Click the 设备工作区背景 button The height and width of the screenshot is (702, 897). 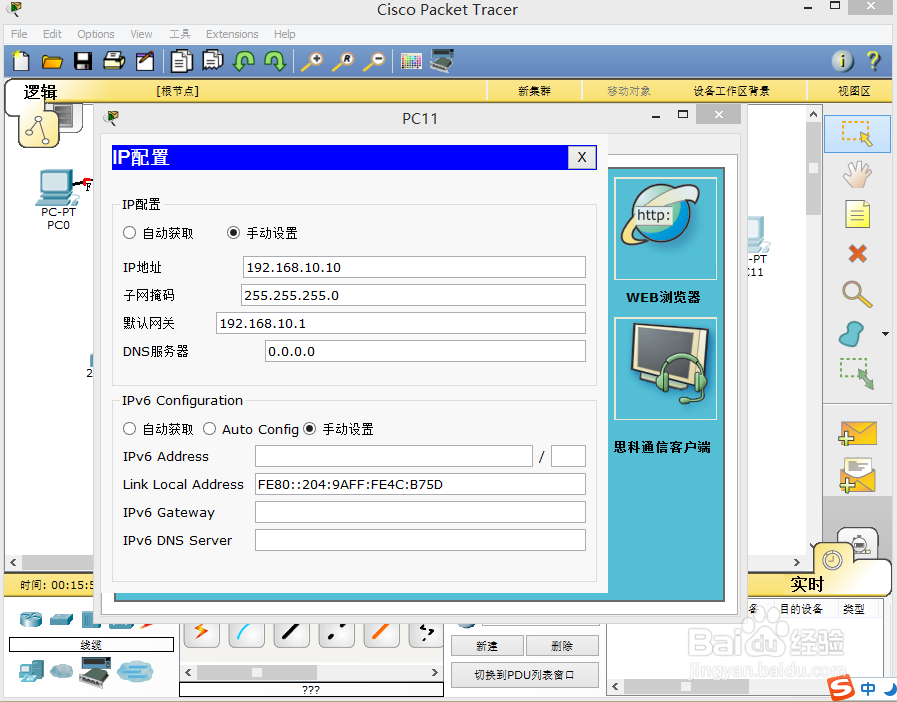click(x=731, y=91)
